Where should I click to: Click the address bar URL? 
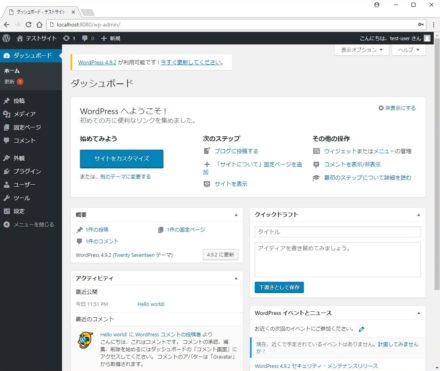point(89,25)
